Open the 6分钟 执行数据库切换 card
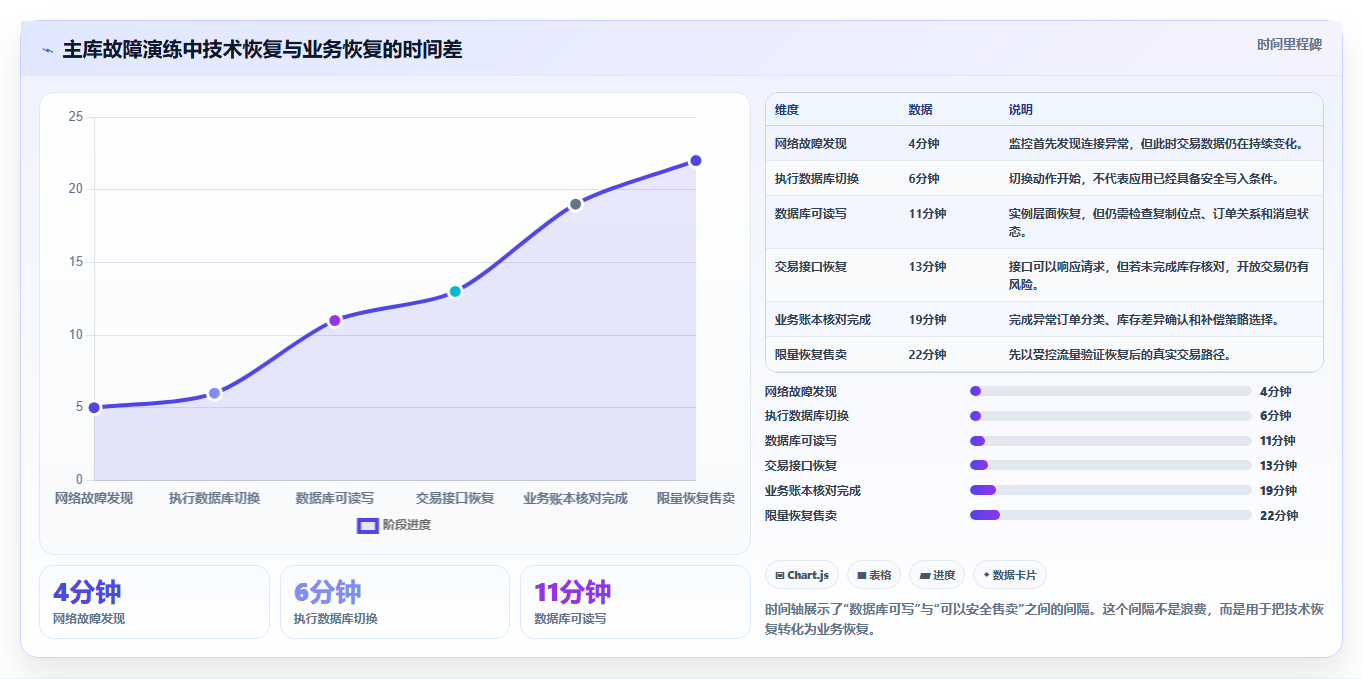This screenshot has height=679, width=1363. tap(395, 602)
